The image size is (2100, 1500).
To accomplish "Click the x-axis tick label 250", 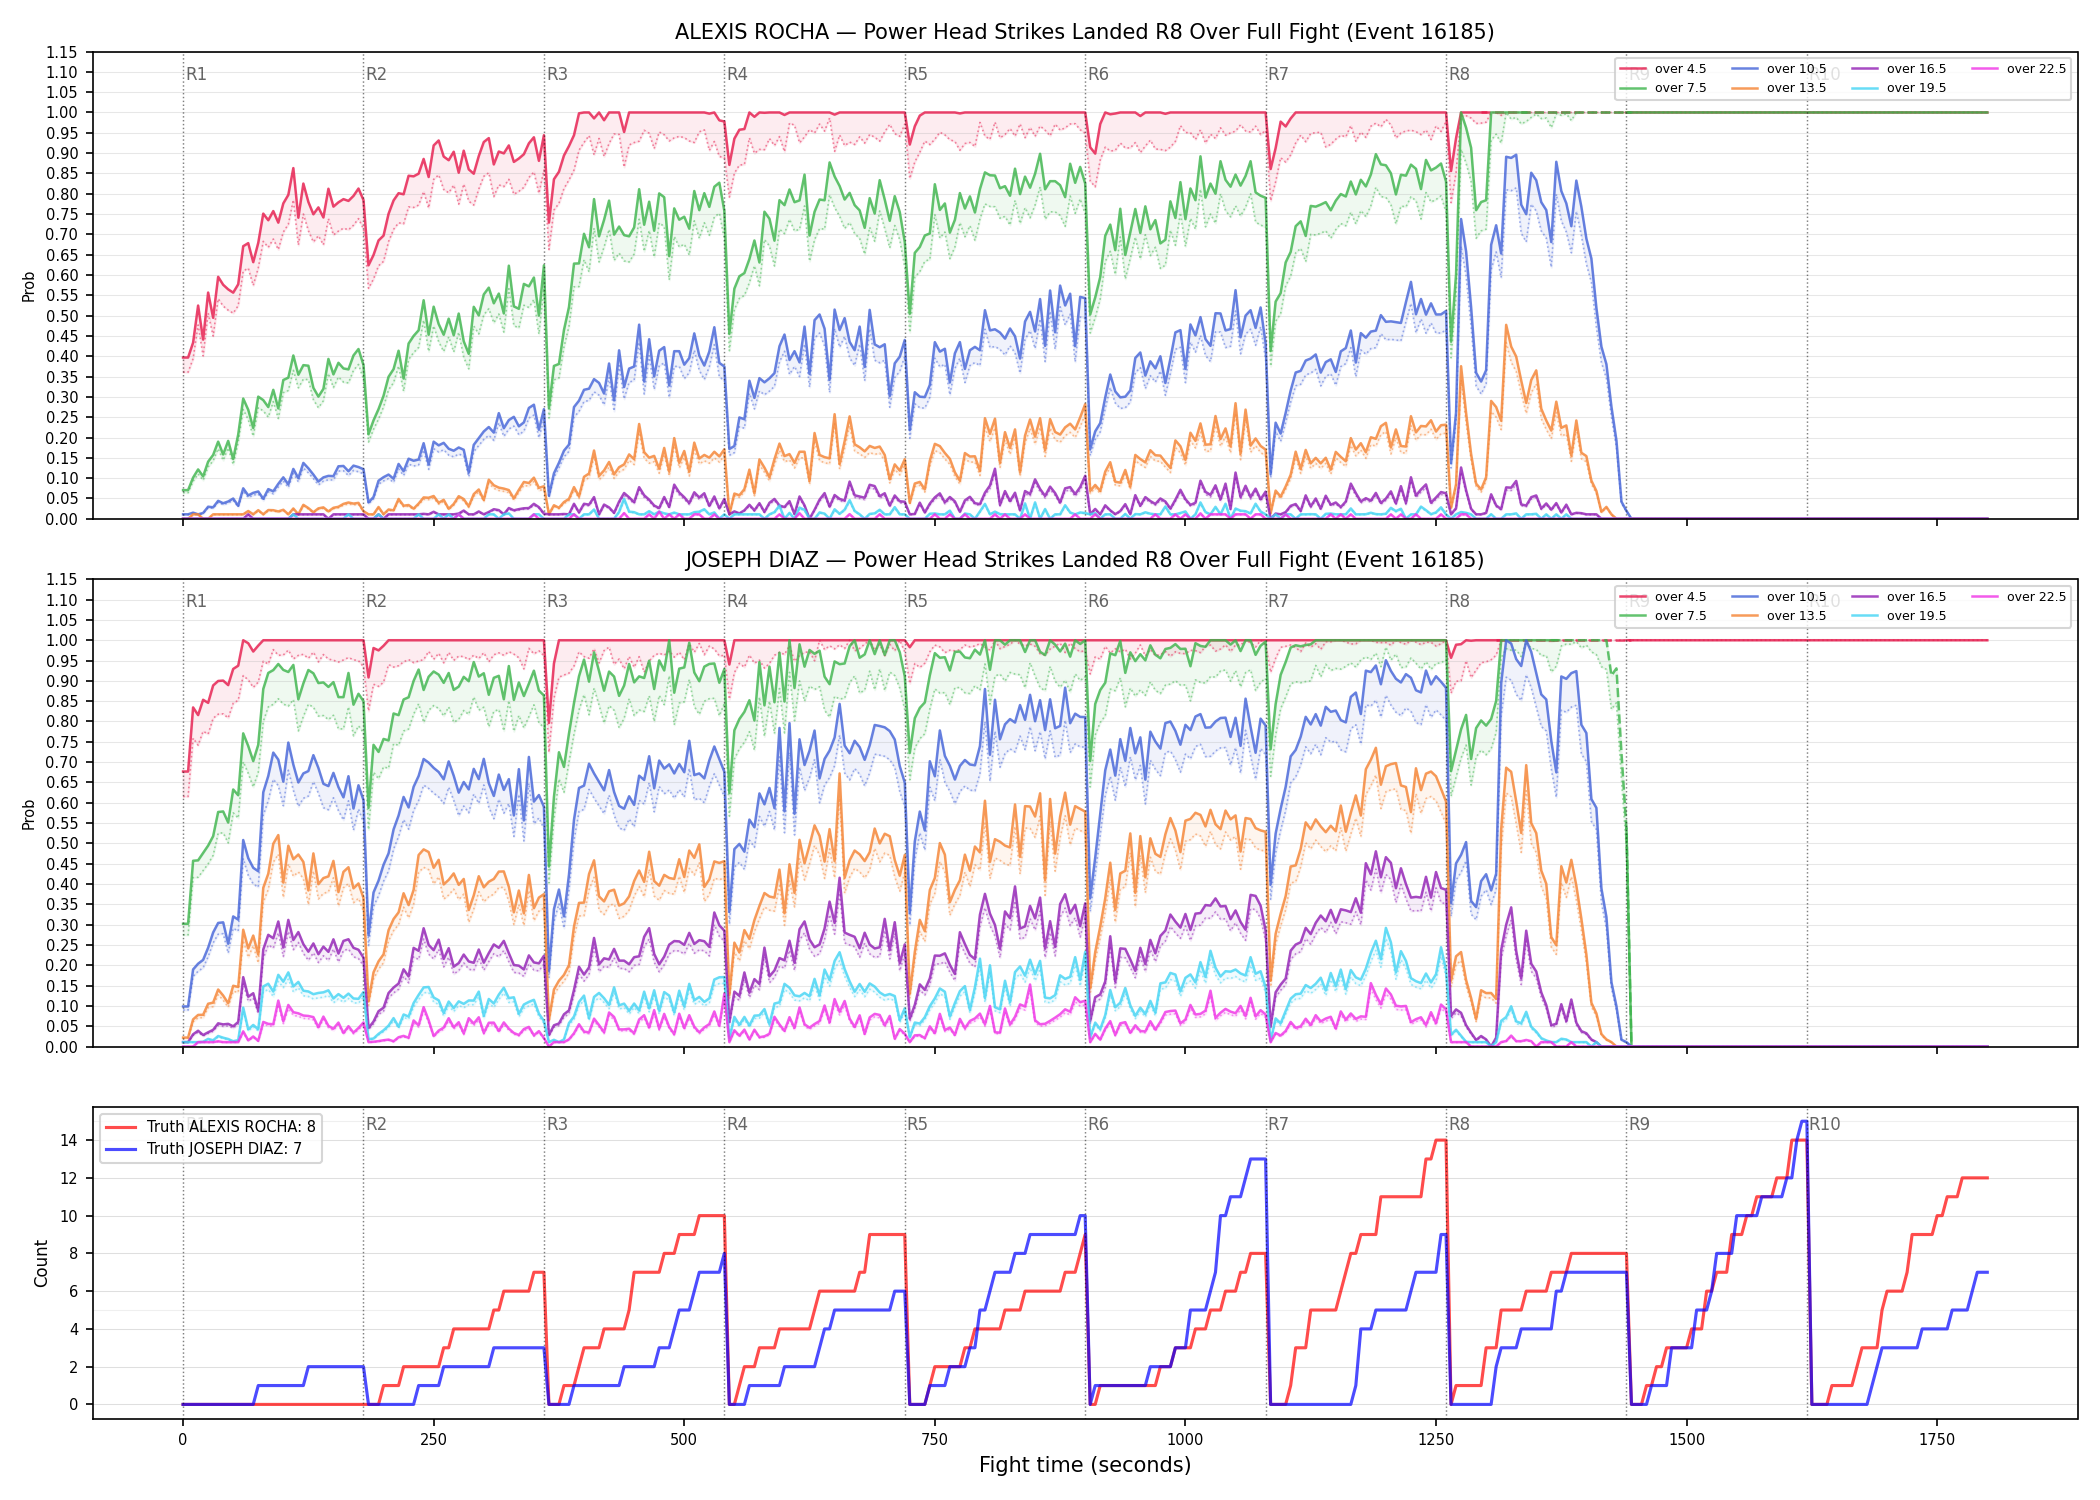I will click(433, 1440).
